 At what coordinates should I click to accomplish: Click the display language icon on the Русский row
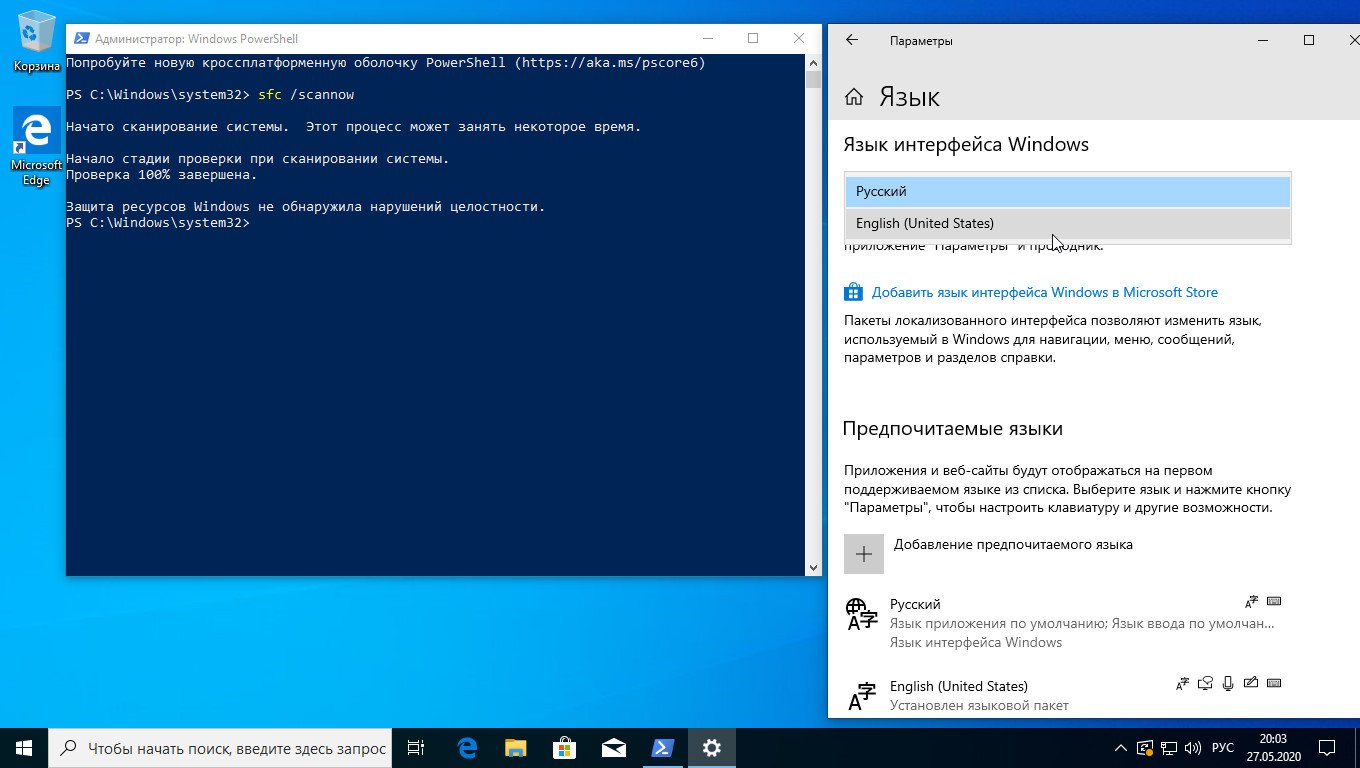point(1251,602)
